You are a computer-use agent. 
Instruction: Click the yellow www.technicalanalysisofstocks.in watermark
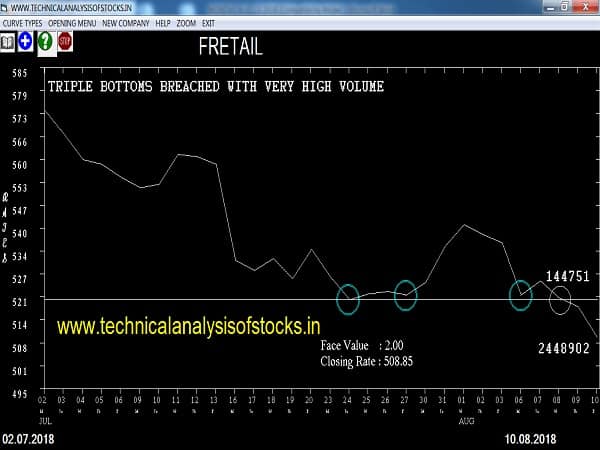pyautogui.click(x=189, y=326)
